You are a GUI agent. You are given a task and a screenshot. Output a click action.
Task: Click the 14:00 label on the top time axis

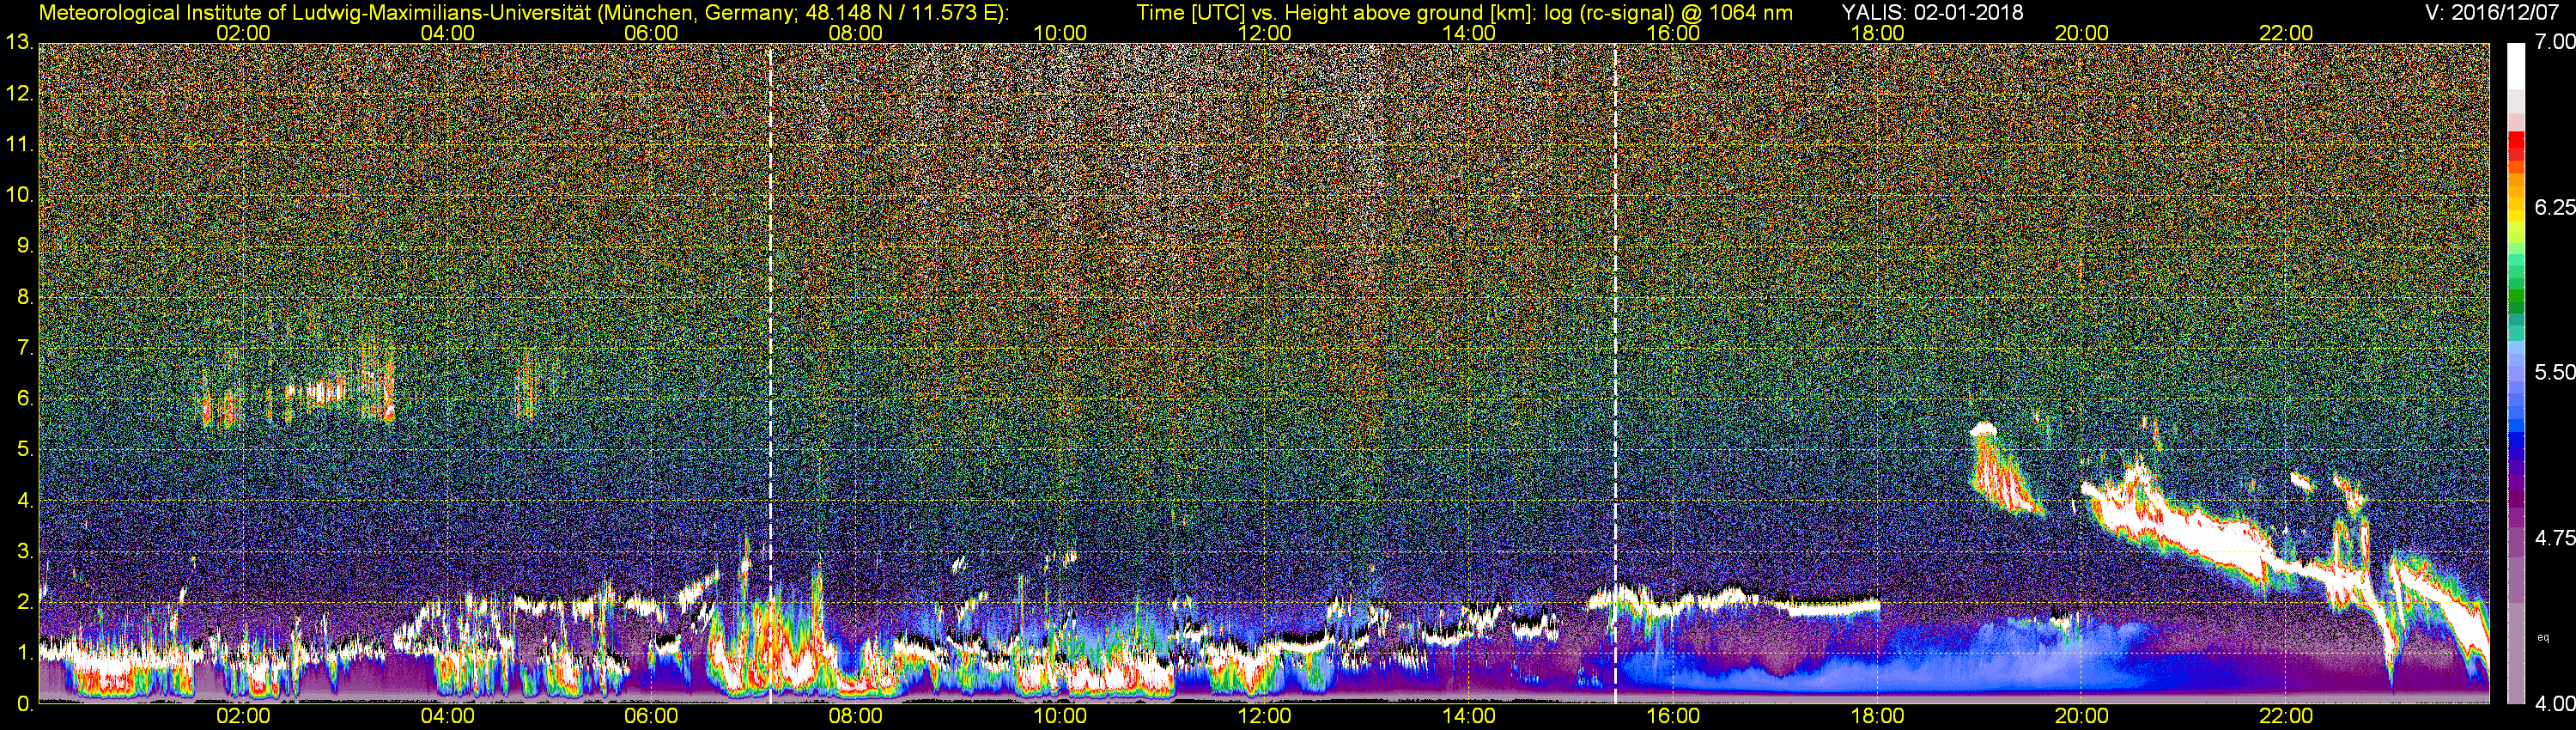click(1469, 33)
